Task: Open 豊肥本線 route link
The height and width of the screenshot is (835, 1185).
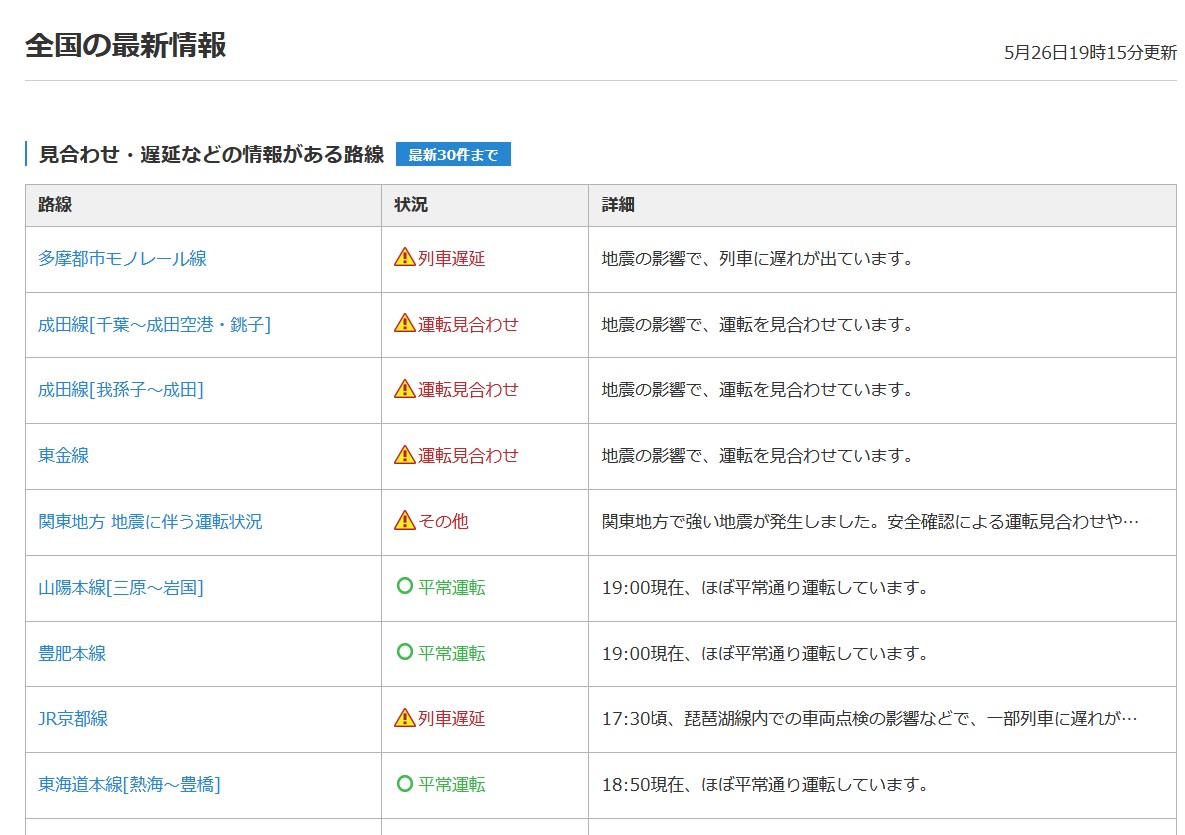Action: [x=72, y=653]
